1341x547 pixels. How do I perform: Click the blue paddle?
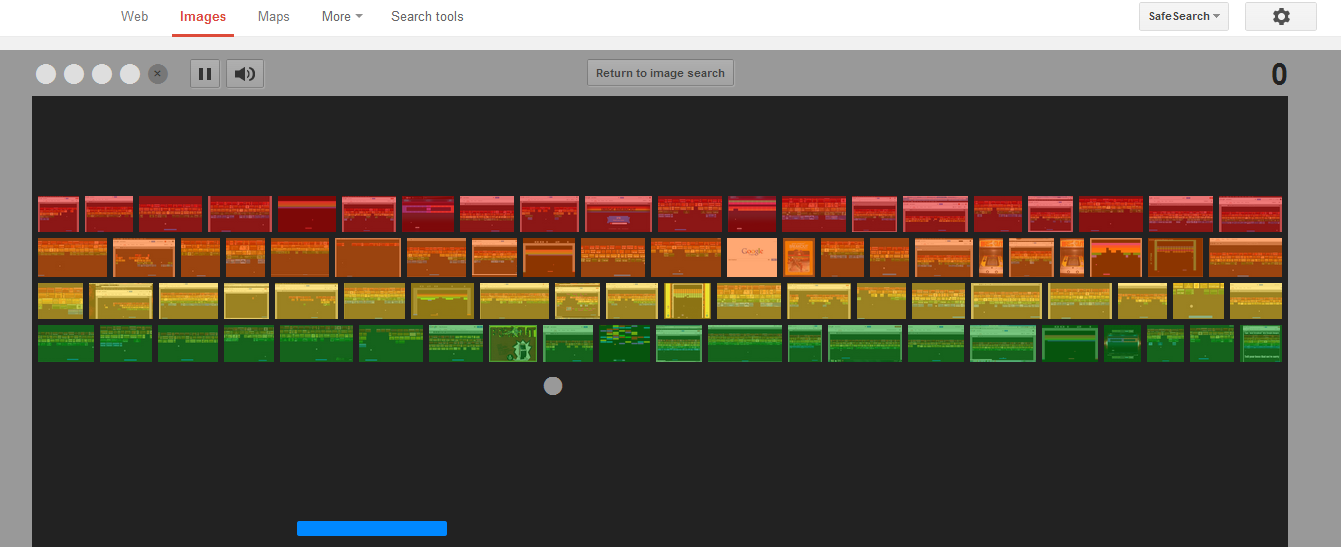(x=372, y=528)
